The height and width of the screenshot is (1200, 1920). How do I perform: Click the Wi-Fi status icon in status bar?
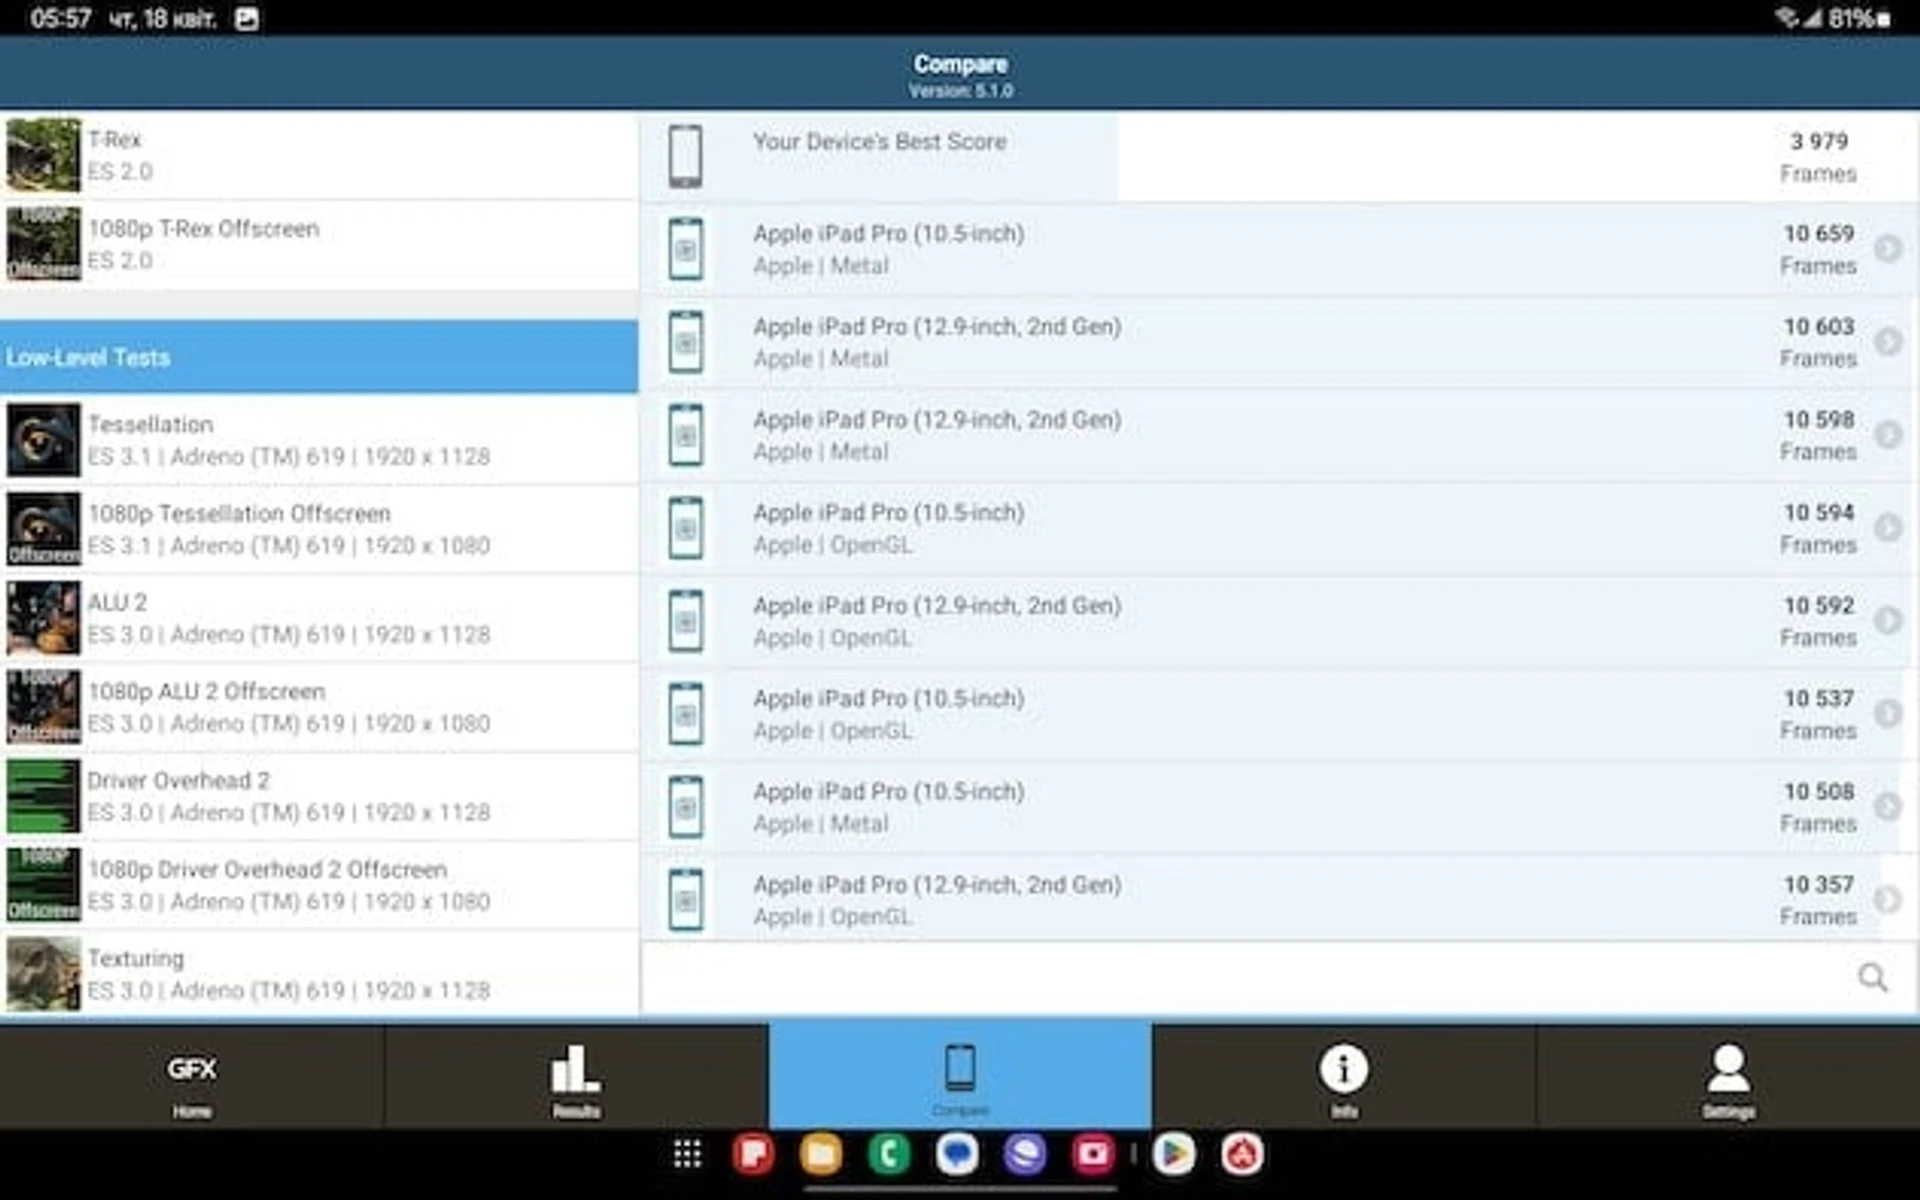pyautogui.click(x=1786, y=18)
